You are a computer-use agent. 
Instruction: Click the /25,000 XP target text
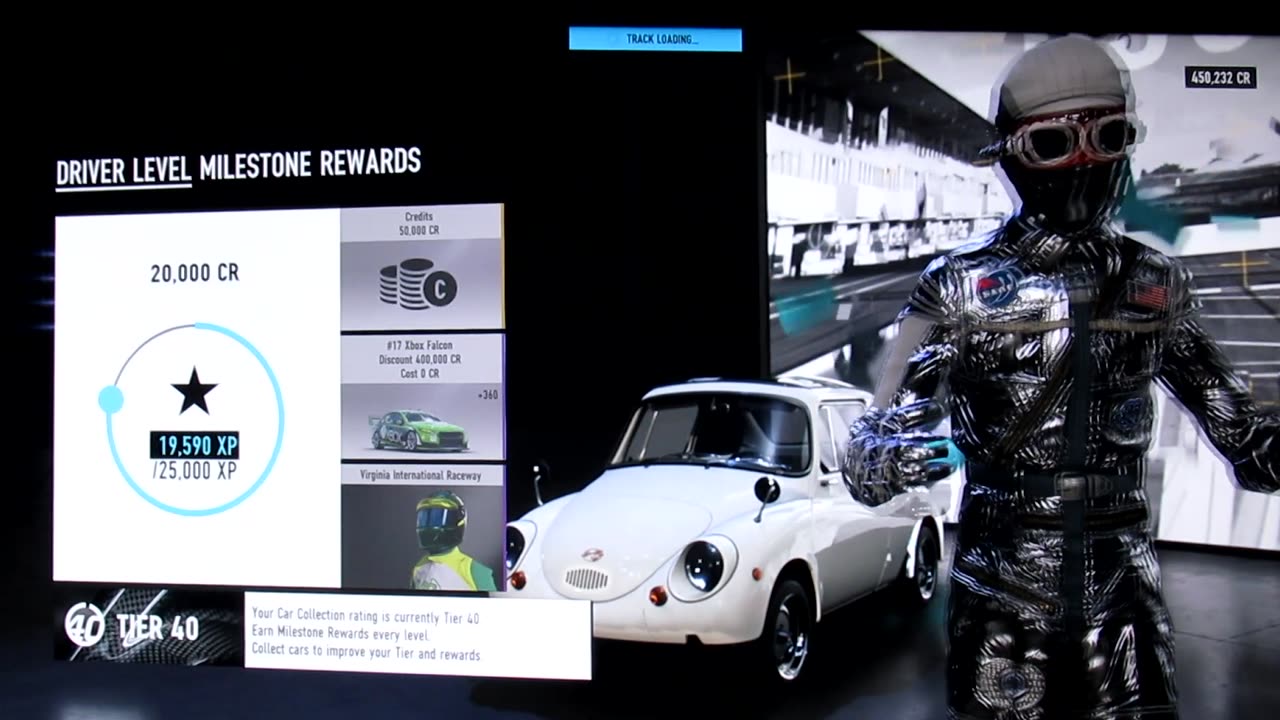(195, 470)
